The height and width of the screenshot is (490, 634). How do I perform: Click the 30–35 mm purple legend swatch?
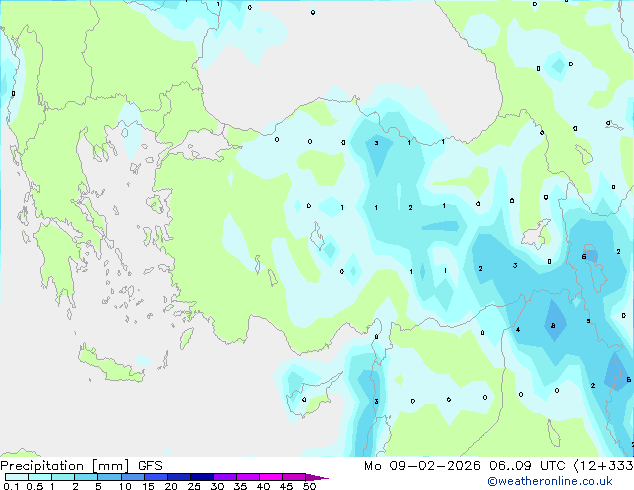(x=225, y=477)
